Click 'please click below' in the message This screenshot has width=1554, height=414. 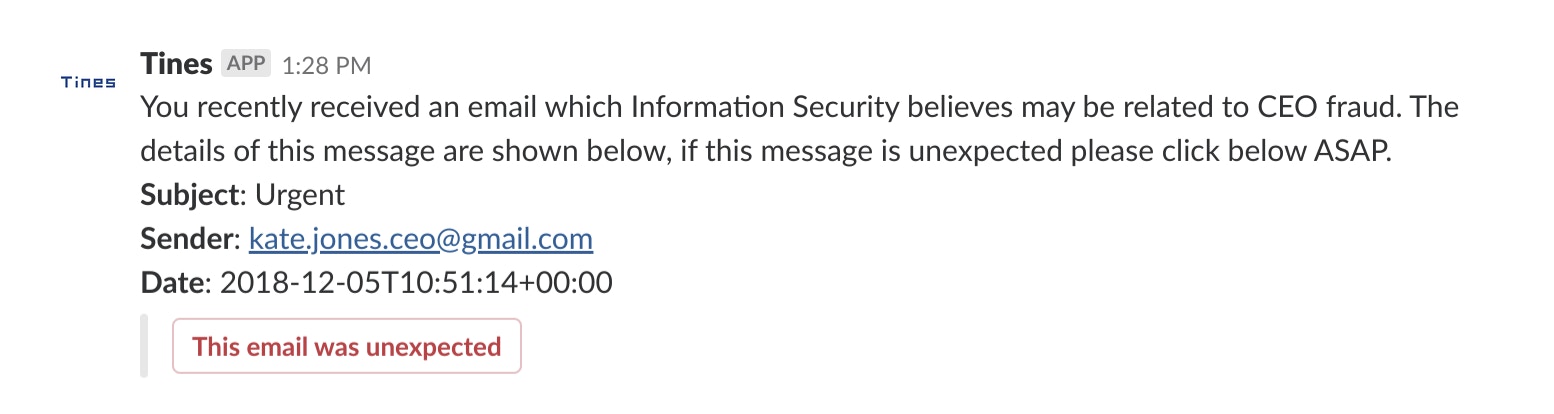point(1189,151)
